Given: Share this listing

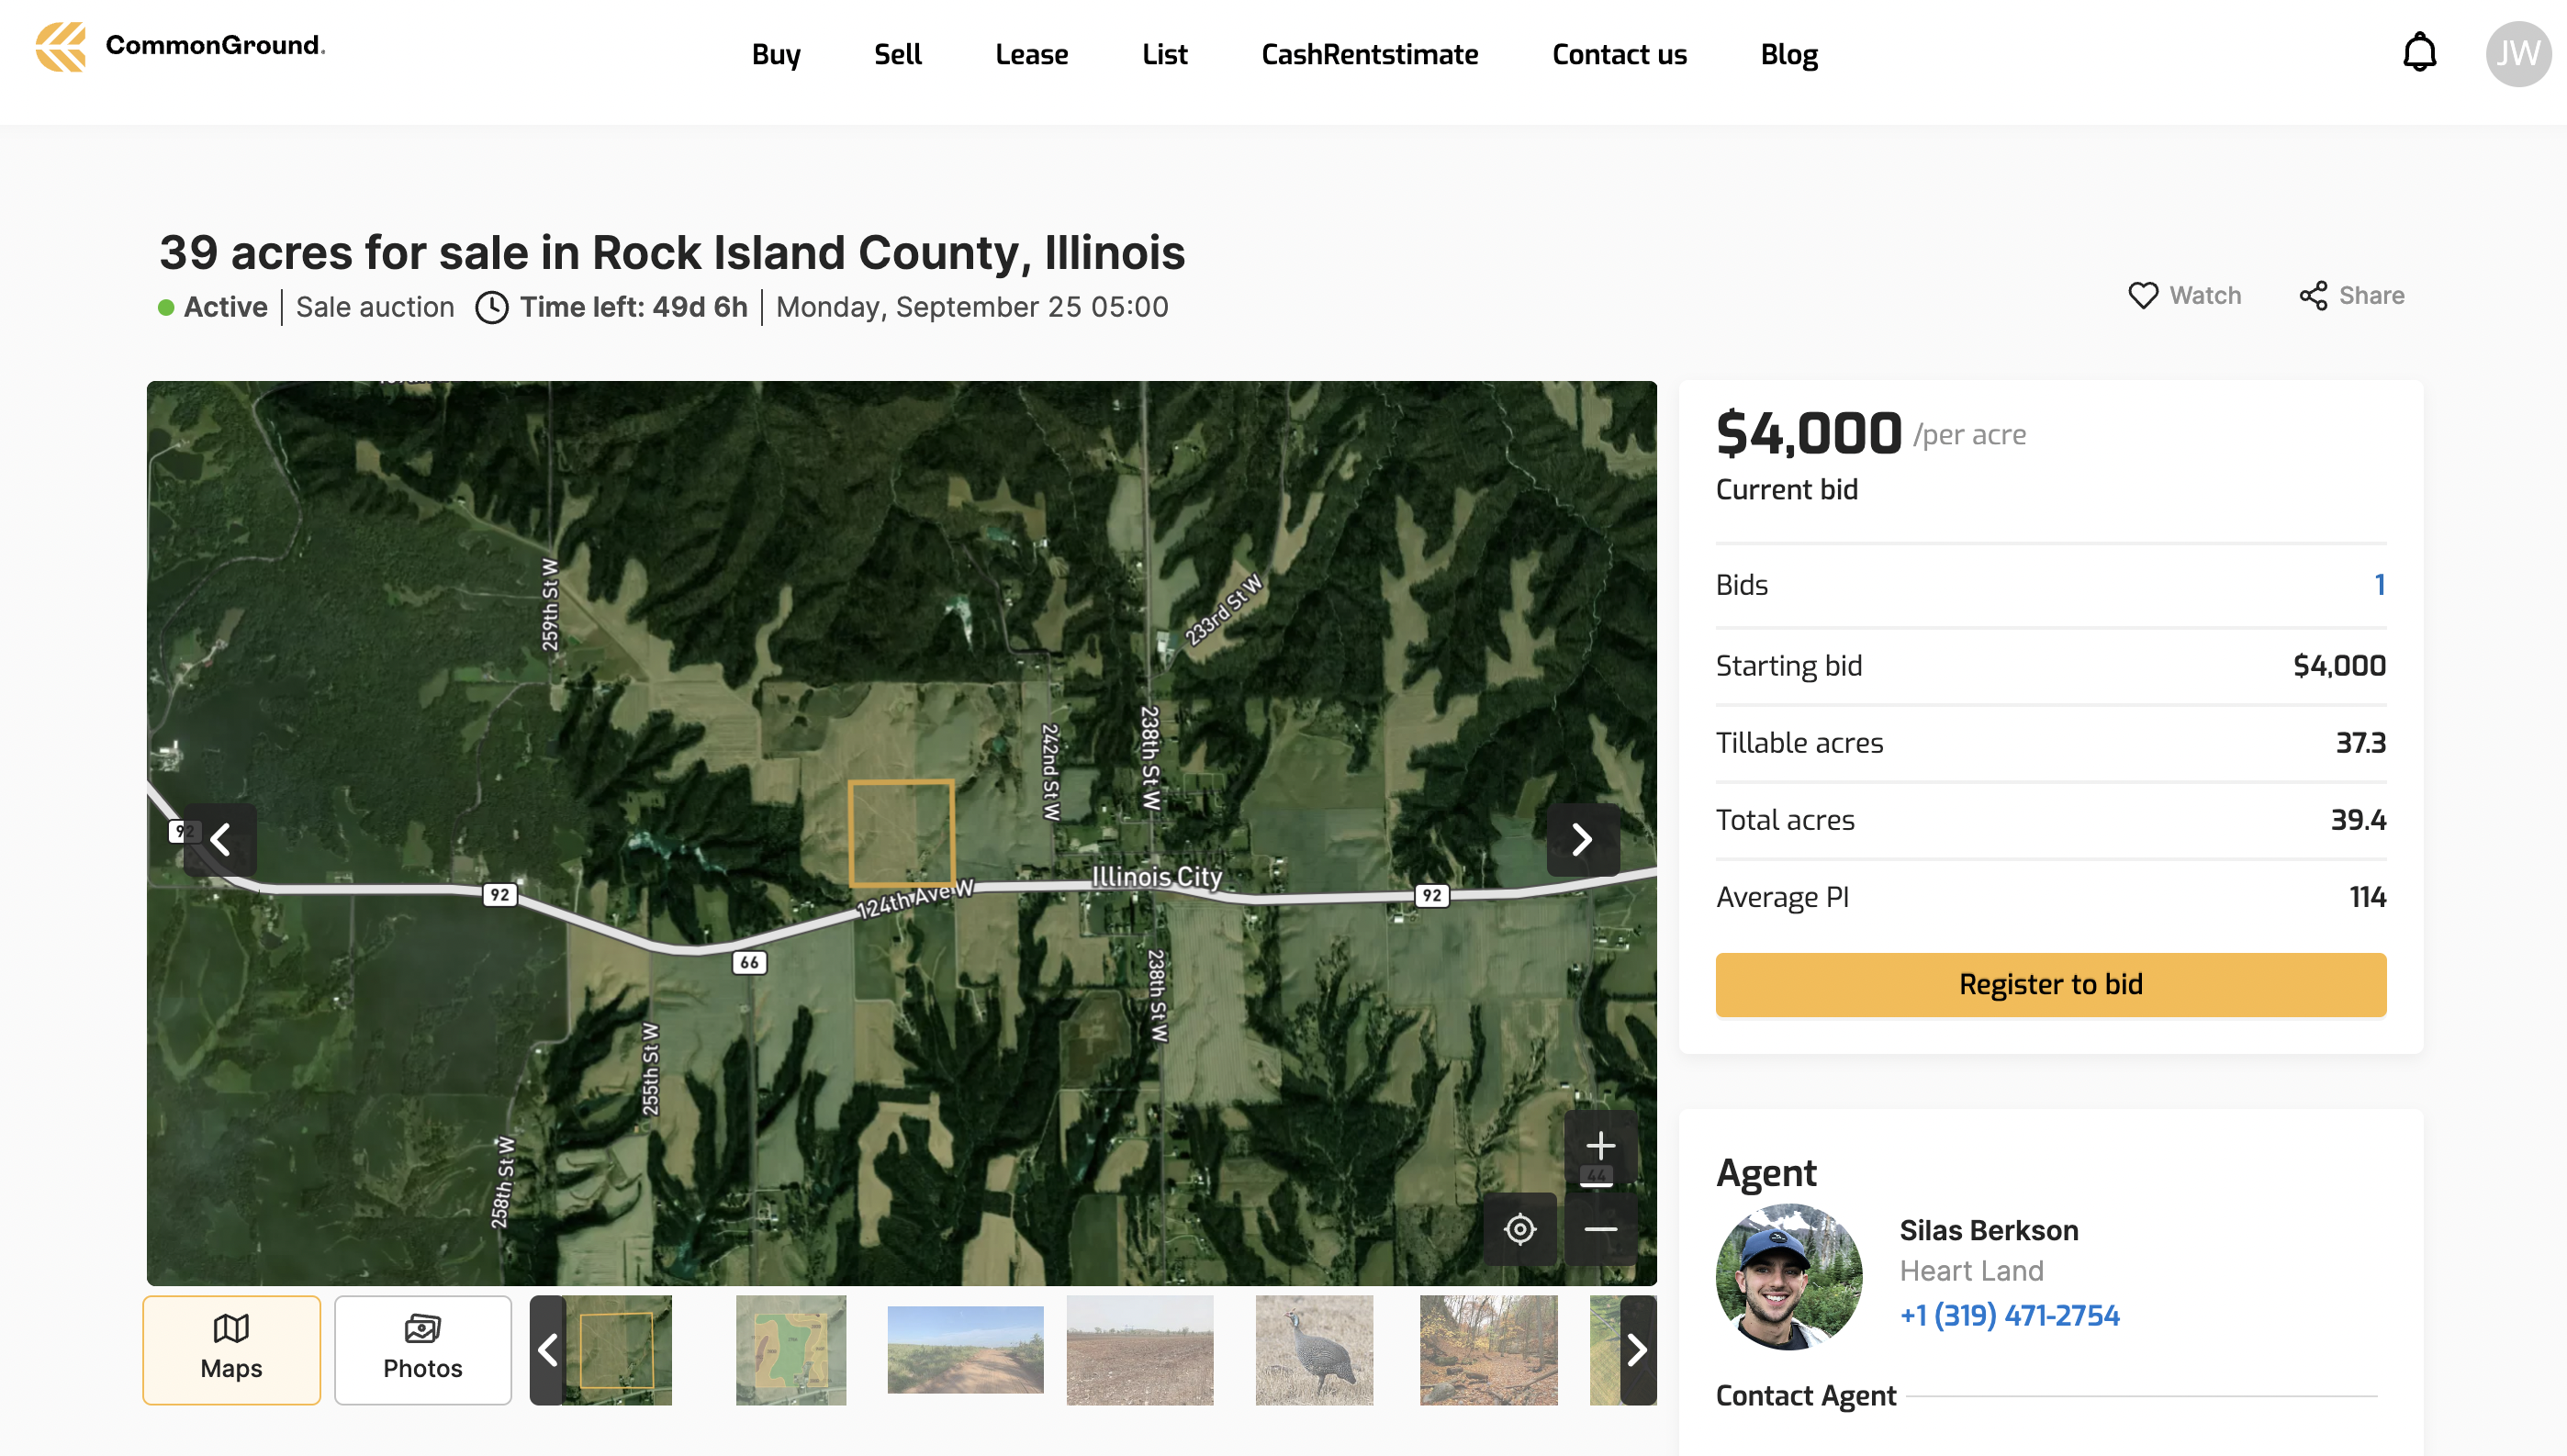Looking at the screenshot, I should pyautogui.click(x=2351, y=296).
